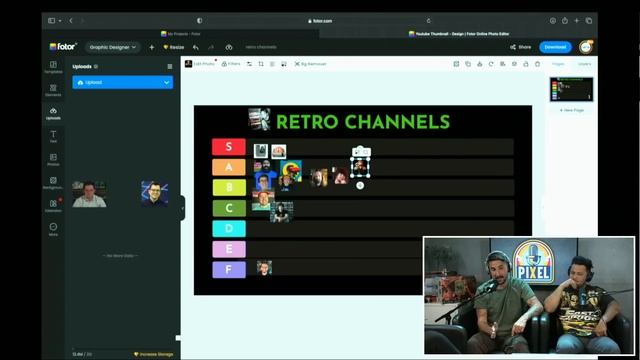This screenshot has width=640, height=360.
Task: Click the Safari share icon
Action: coord(564,20)
